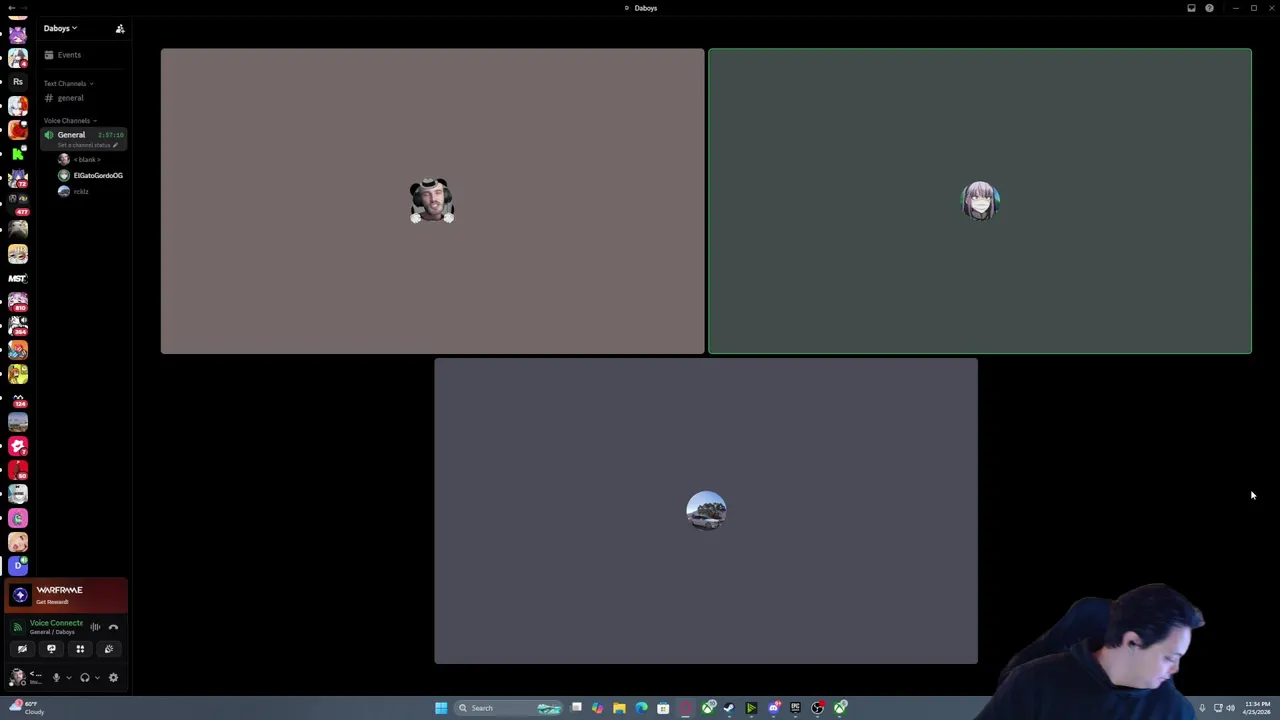This screenshot has width=1280, height=720.
Task: Collapse the Voice Channels category
Action: click(x=69, y=120)
